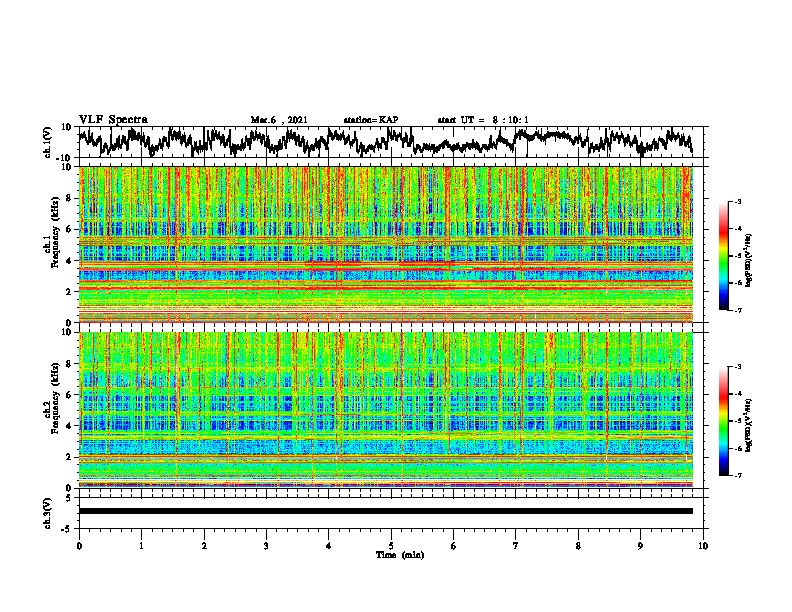
Task: Click the ch.1 frequency tick label "2"
Action: click(x=69, y=291)
